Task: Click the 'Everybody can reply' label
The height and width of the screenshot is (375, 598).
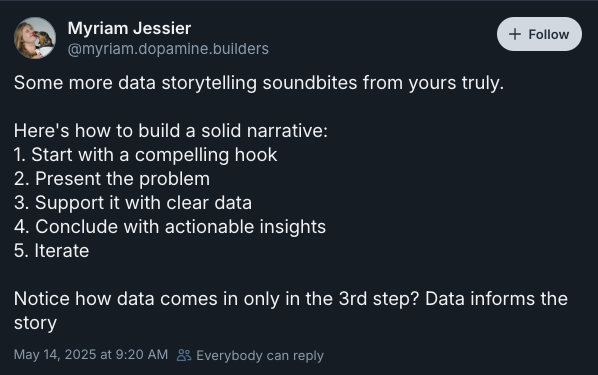Action: click(260, 356)
